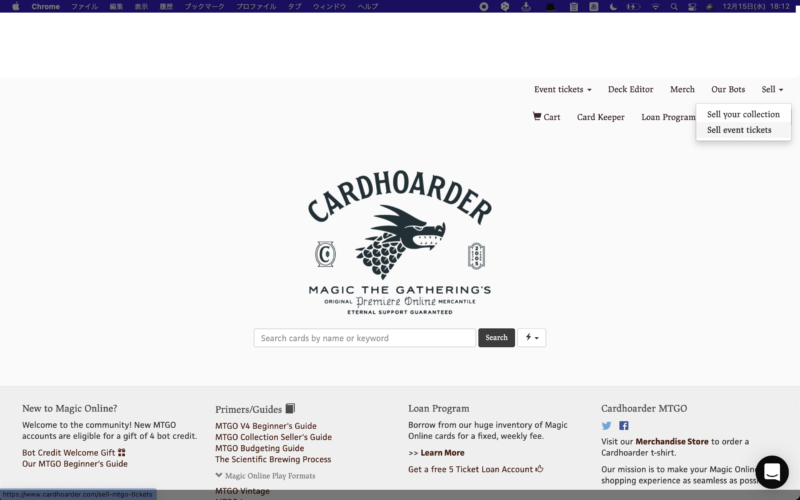The height and width of the screenshot is (500, 800).
Task: Focus the card search input field
Action: (365, 338)
